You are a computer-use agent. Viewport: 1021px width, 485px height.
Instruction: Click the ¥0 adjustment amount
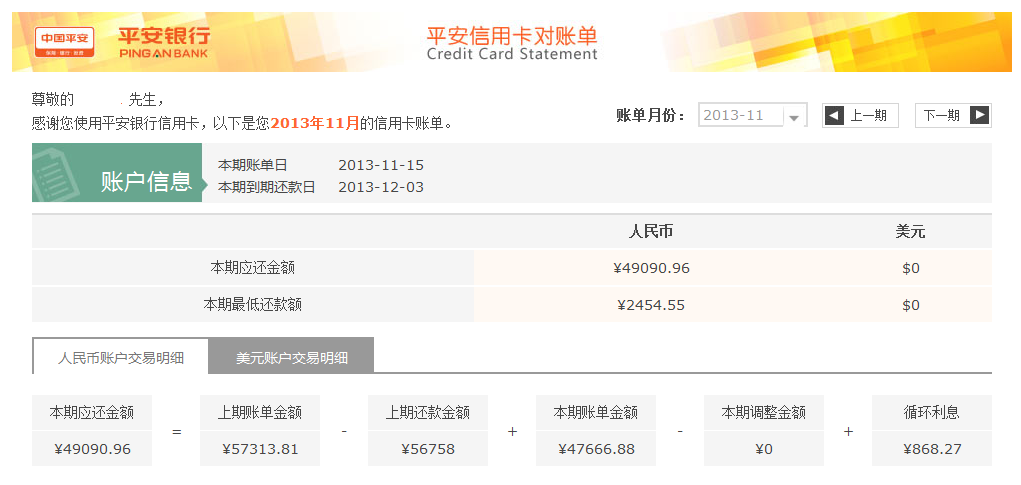click(x=764, y=449)
